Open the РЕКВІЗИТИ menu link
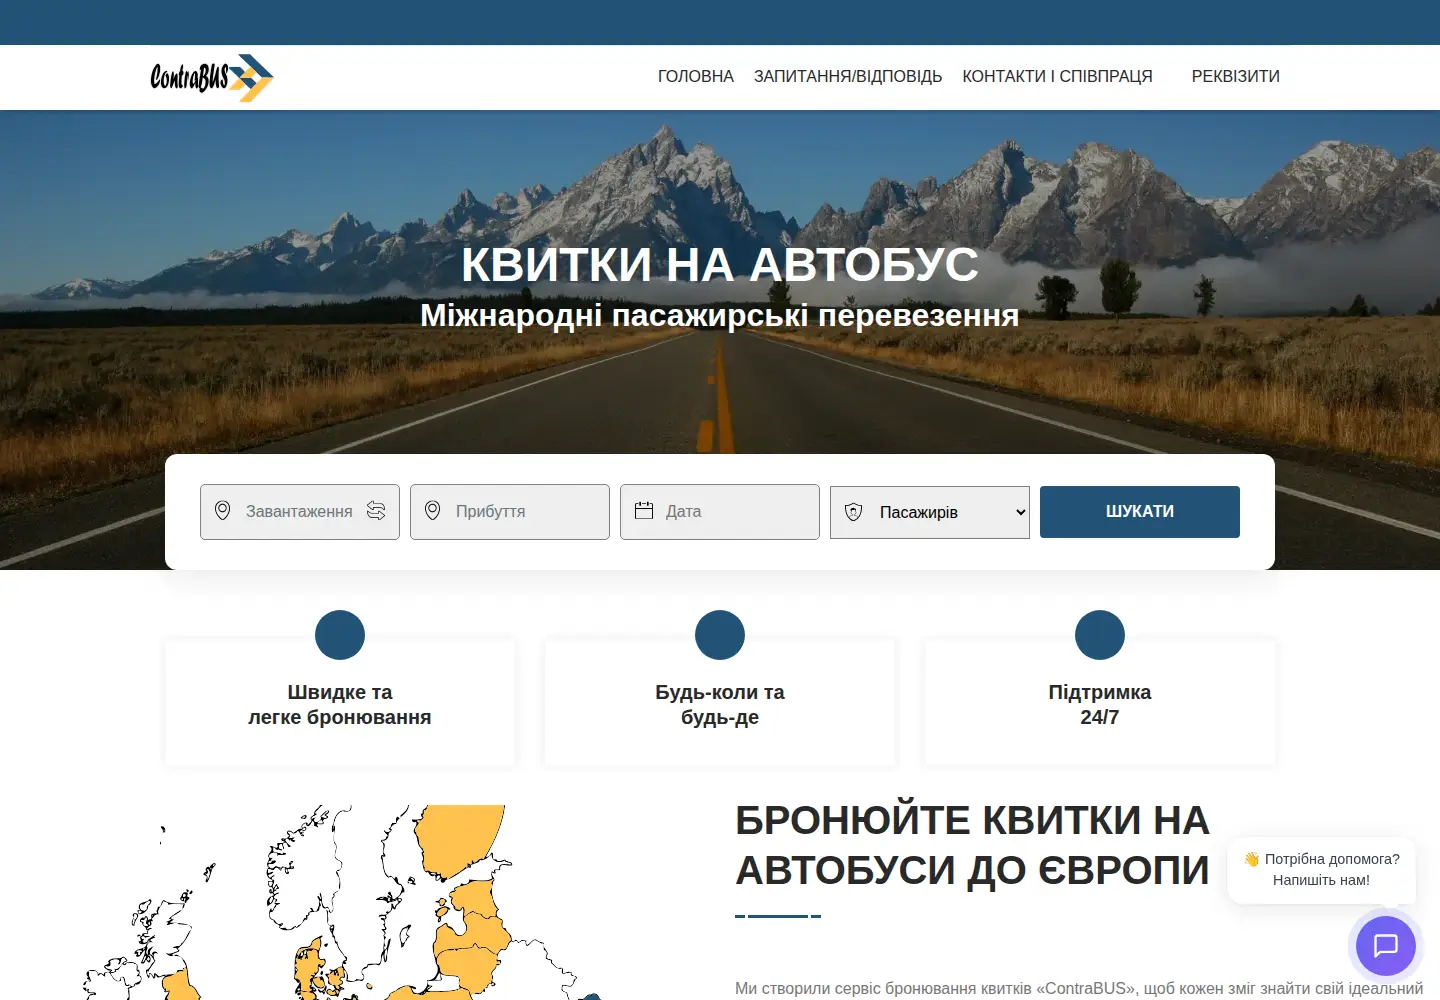1440x1000 pixels. coord(1235,76)
